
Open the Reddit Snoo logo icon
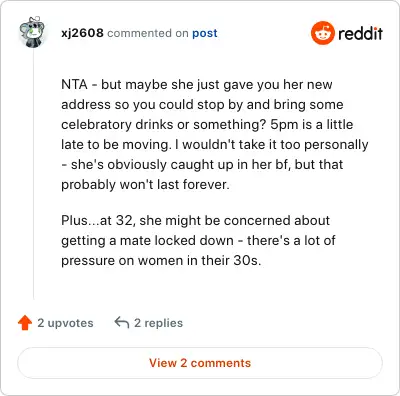pos(322,33)
